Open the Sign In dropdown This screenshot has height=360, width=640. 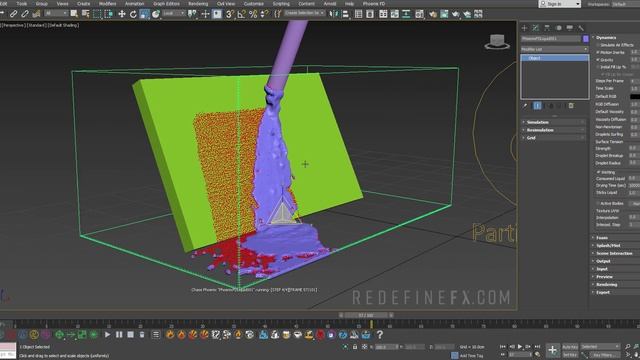click(560, 4)
